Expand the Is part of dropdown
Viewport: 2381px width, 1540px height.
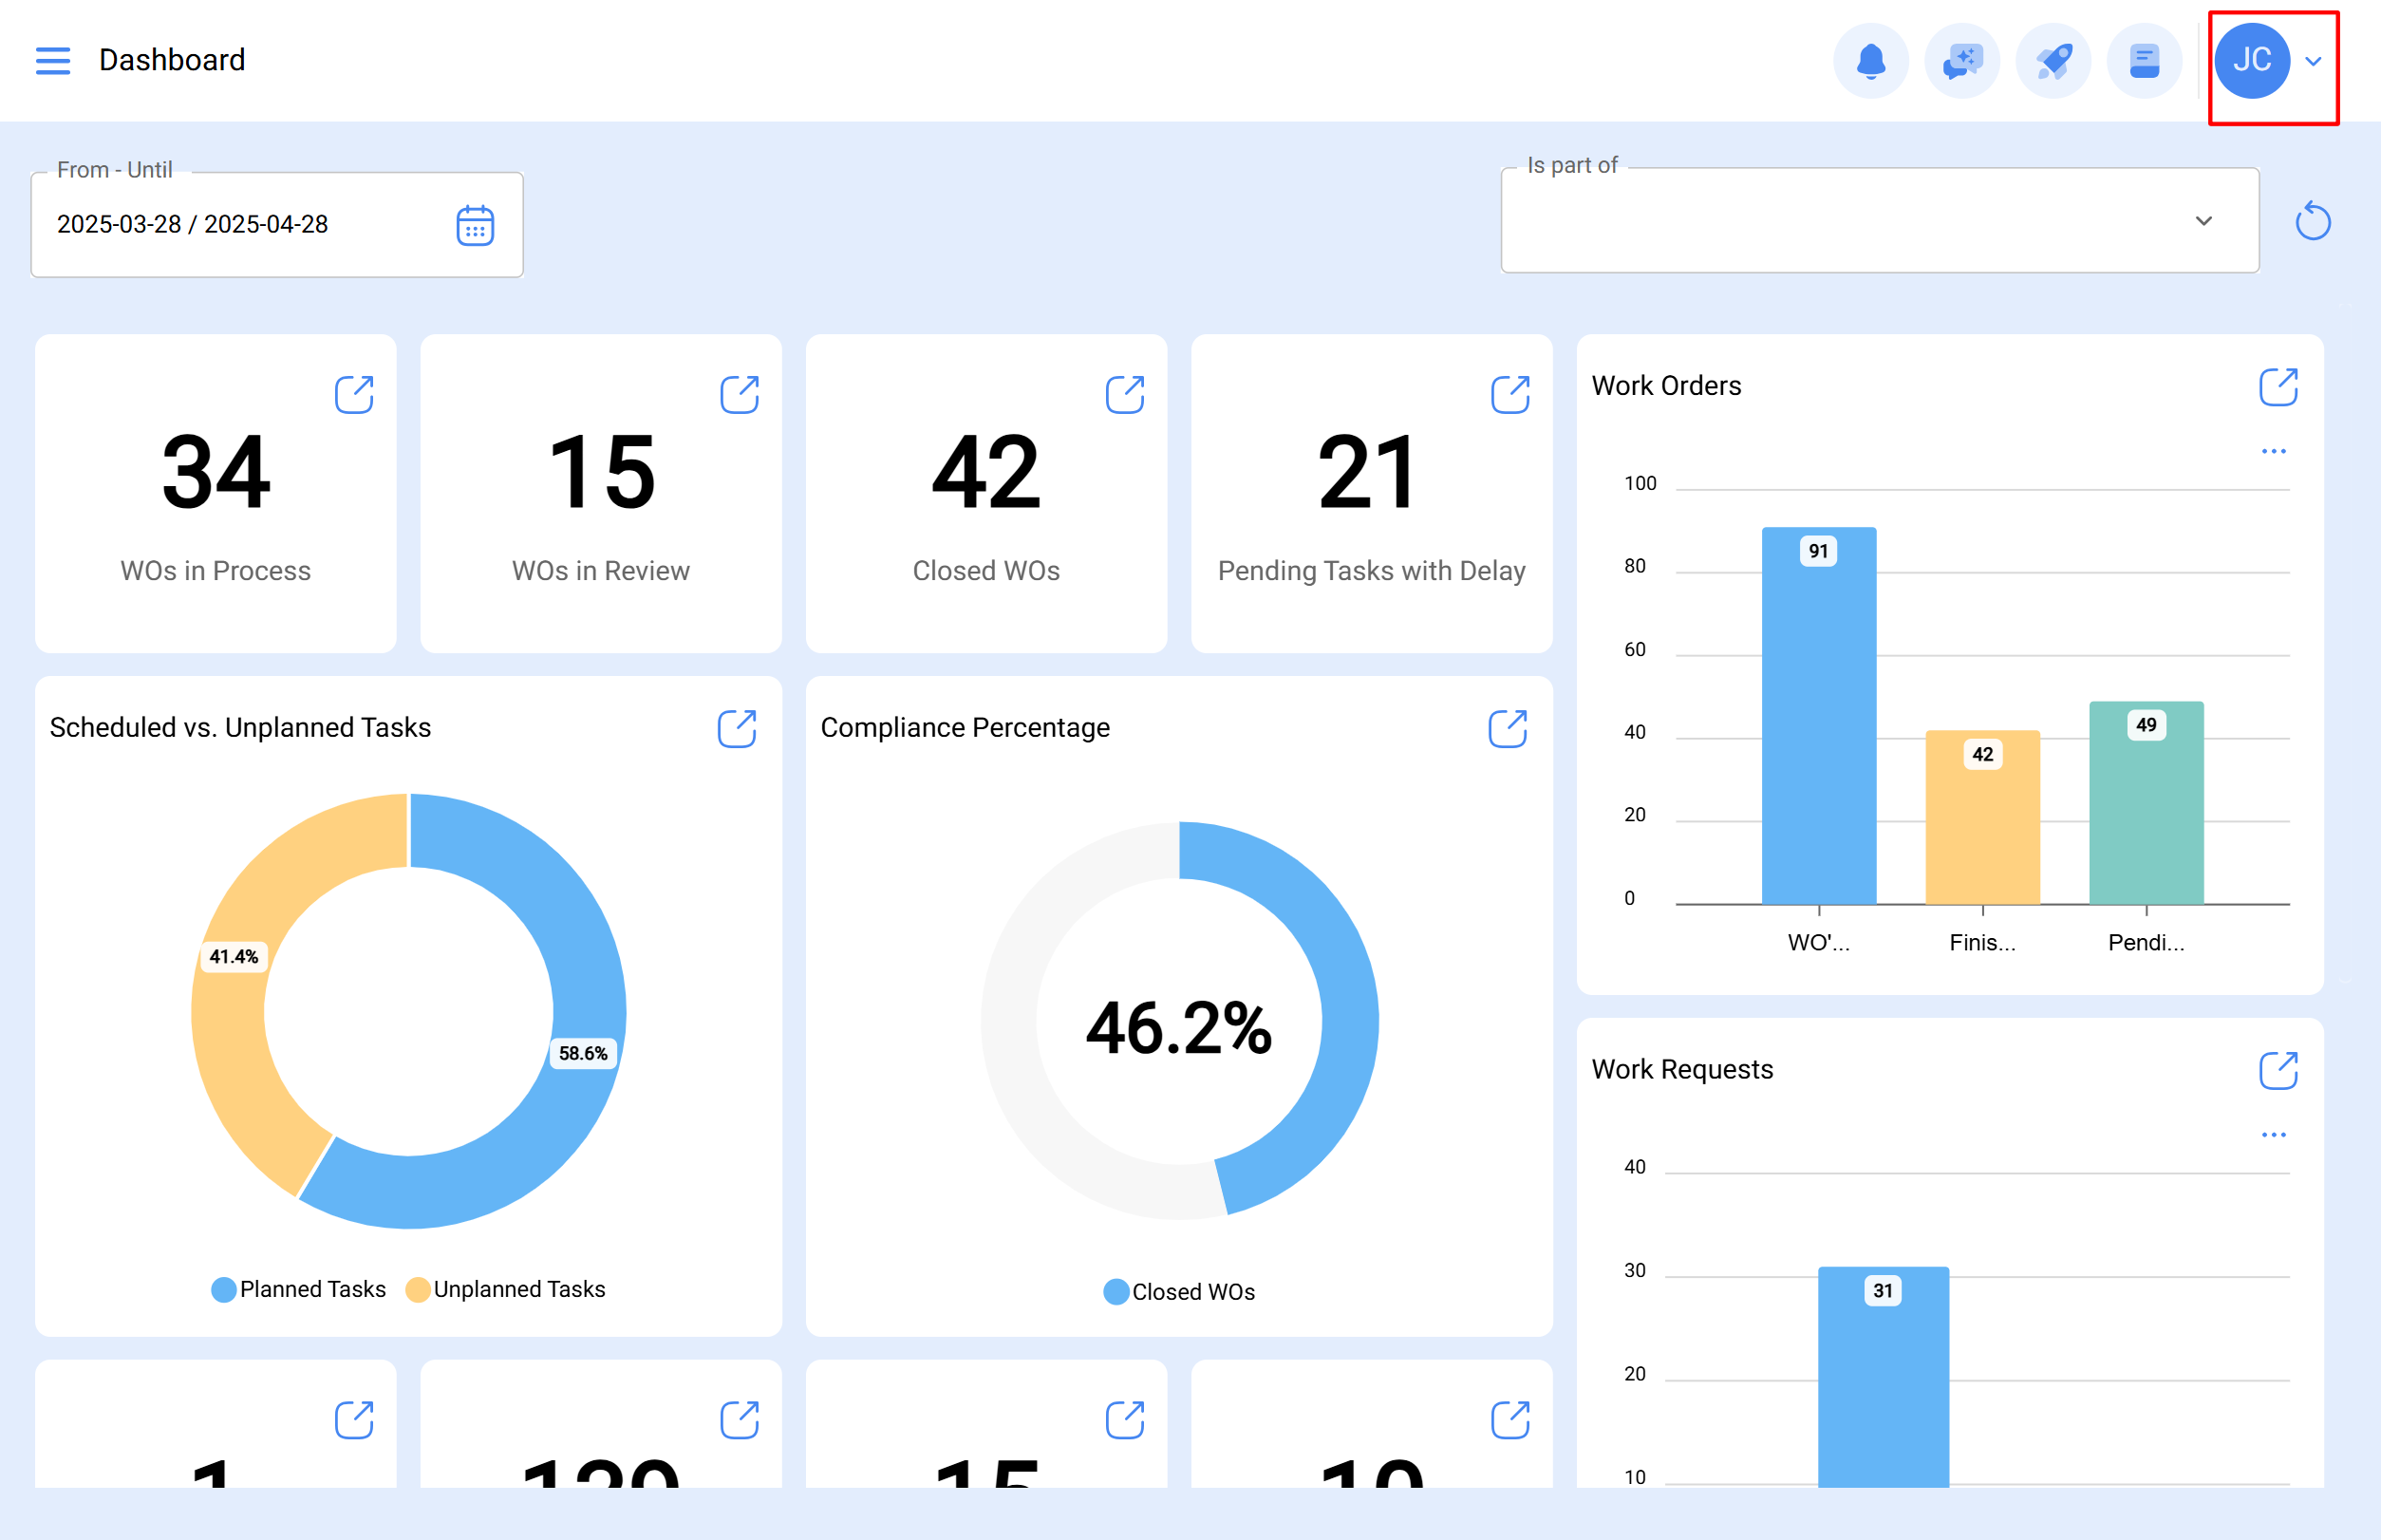(2204, 221)
